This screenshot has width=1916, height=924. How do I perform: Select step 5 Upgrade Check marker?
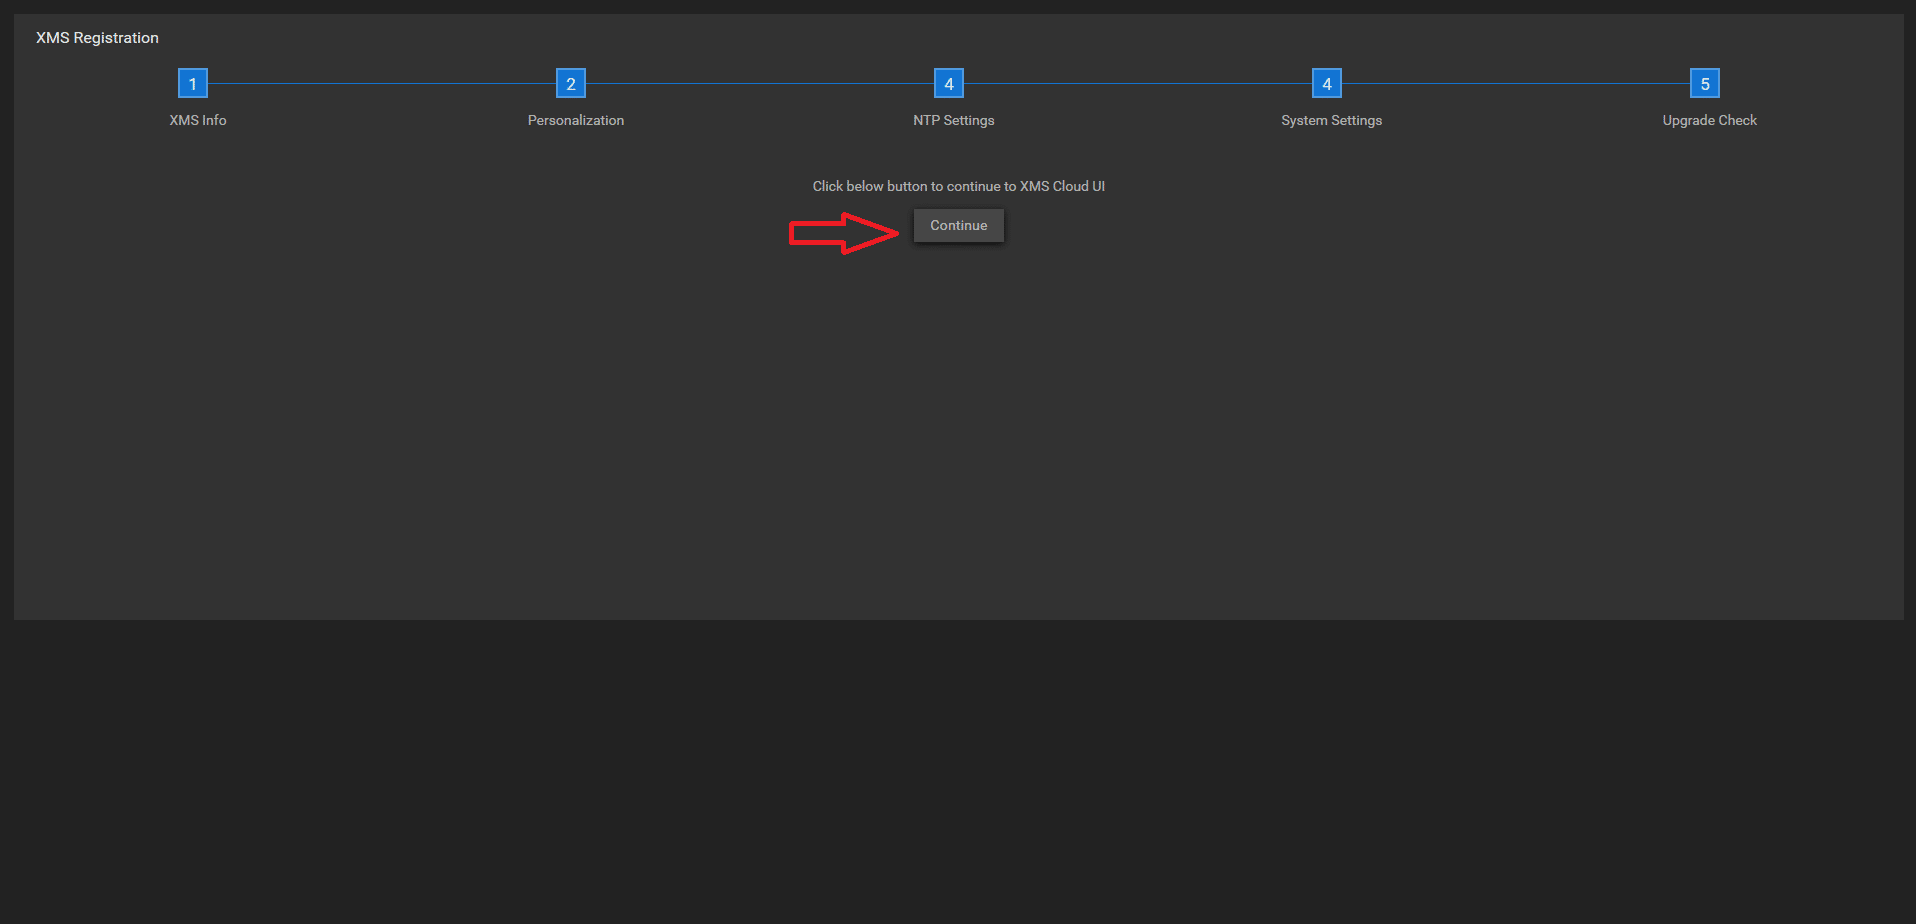pos(1705,83)
